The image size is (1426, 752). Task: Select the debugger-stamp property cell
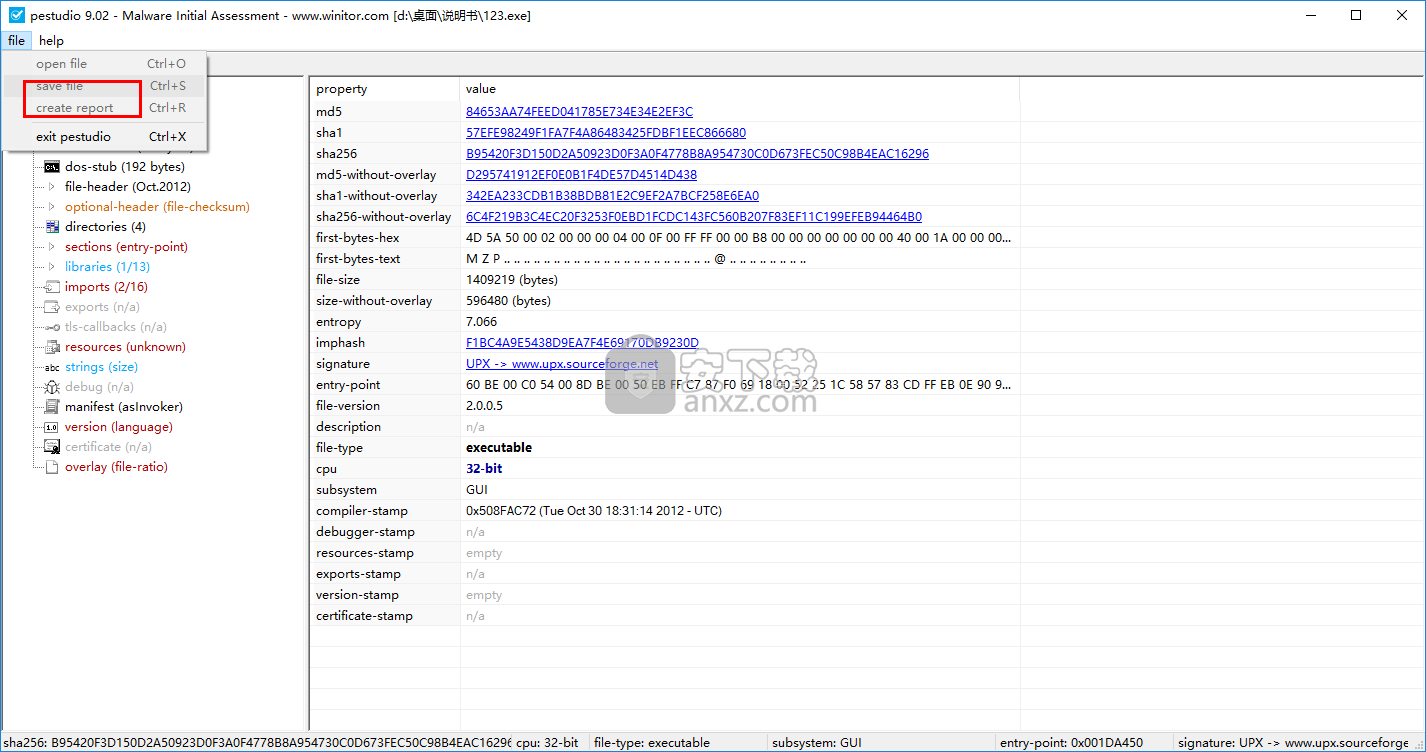[x=385, y=532]
